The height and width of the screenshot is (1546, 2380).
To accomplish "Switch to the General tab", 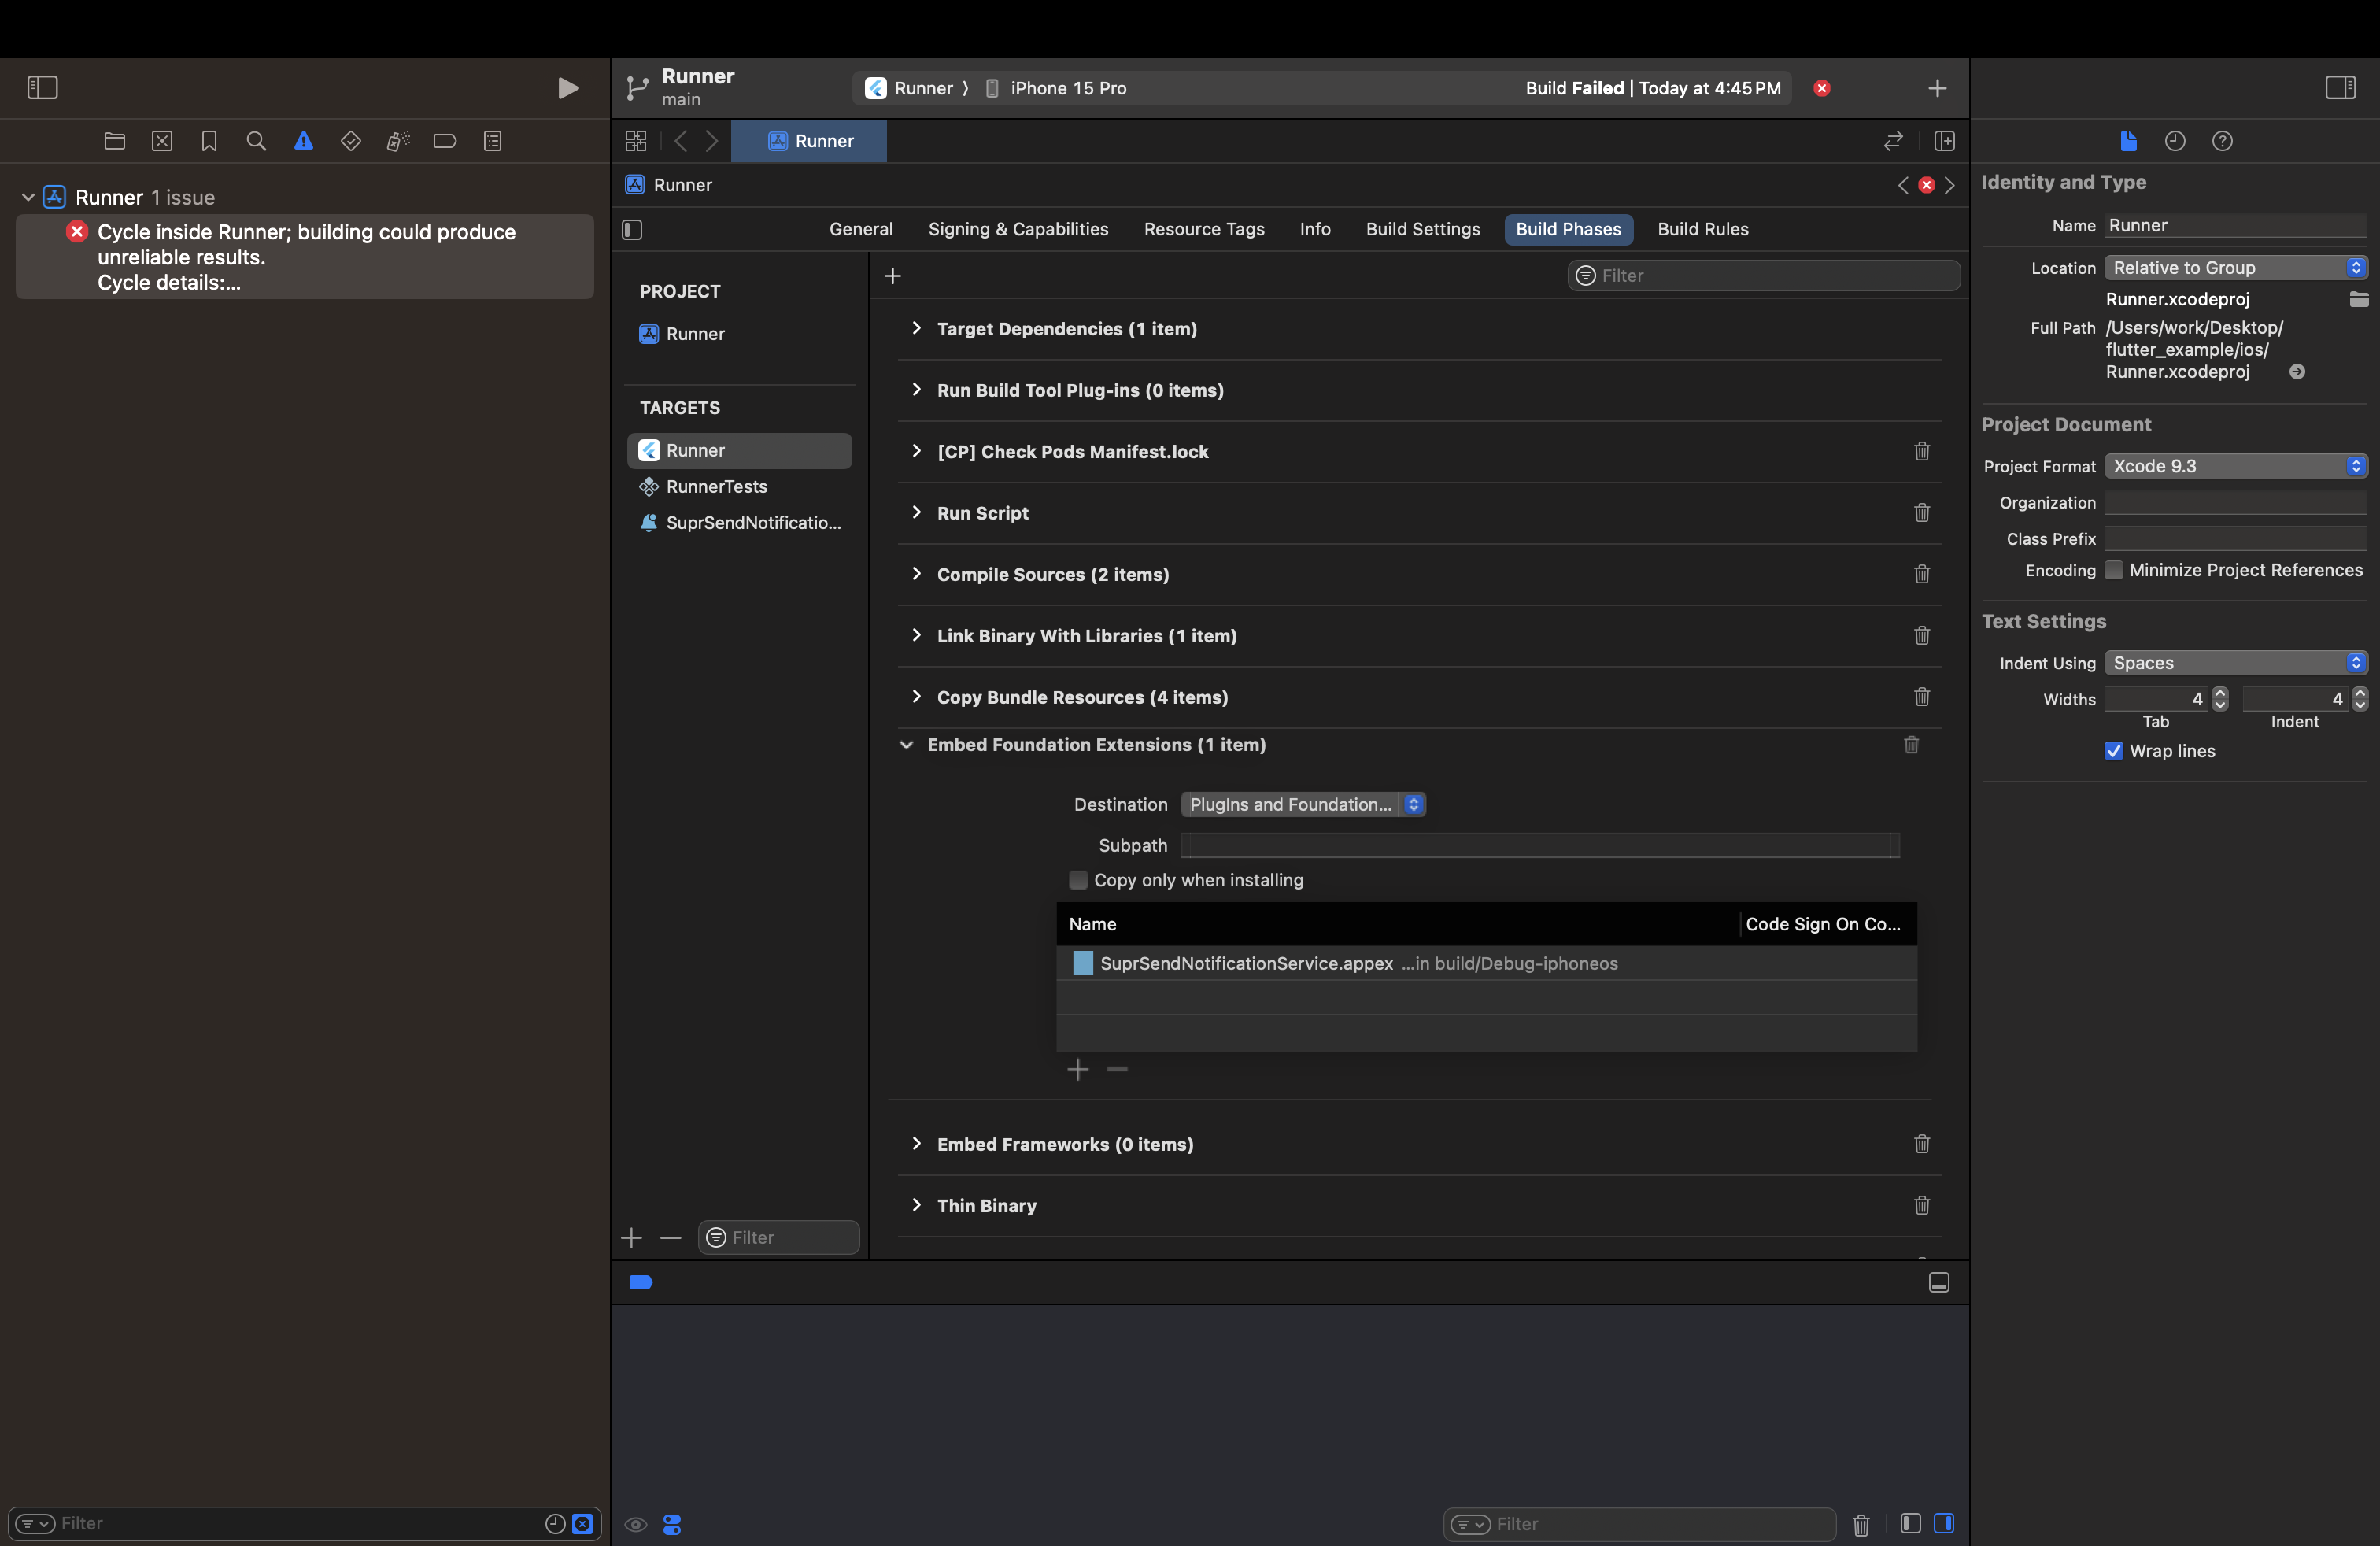I will click(860, 230).
